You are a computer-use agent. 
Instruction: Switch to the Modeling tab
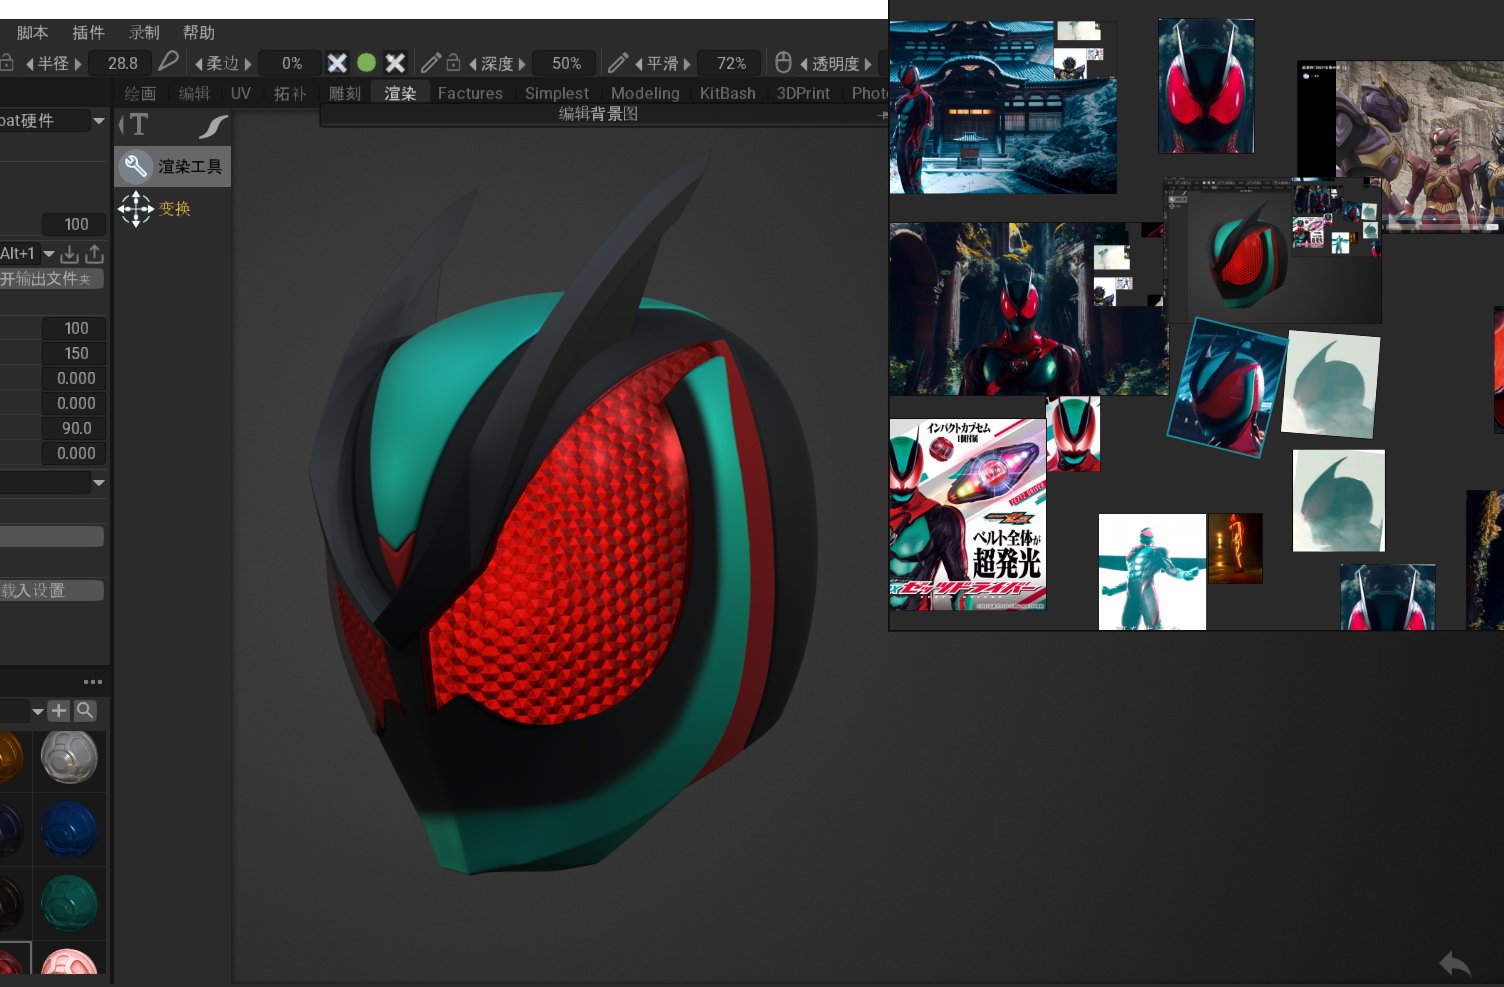pyautogui.click(x=645, y=93)
